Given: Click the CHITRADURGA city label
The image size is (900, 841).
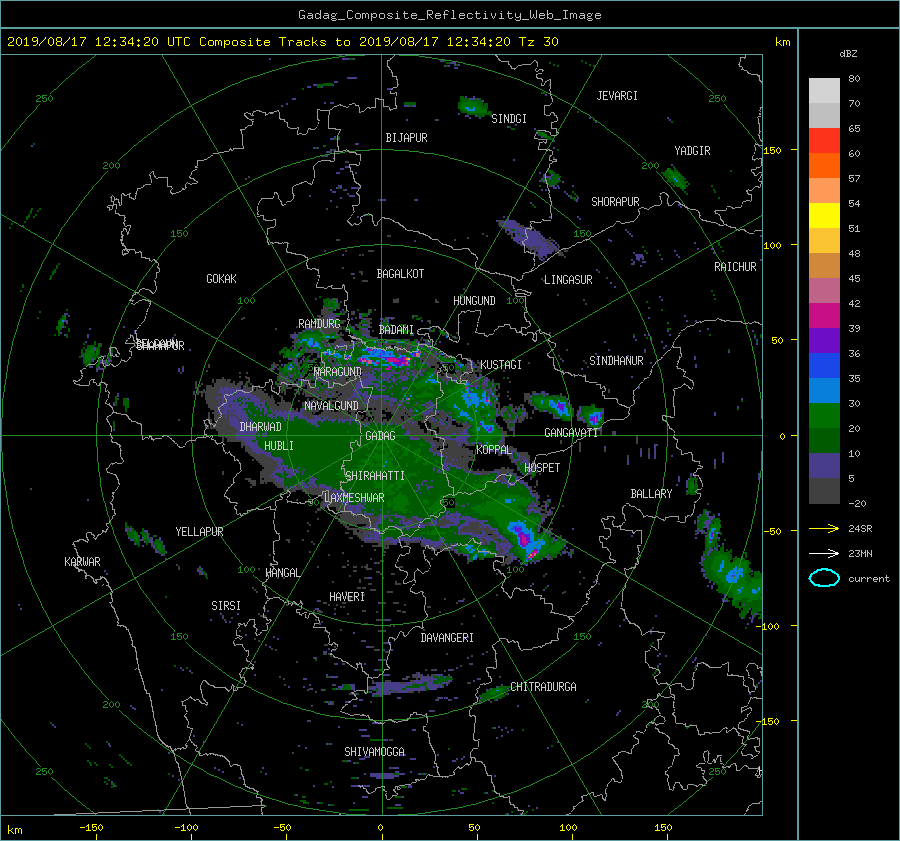Looking at the screenshot, I should click(x=543, y=687).
